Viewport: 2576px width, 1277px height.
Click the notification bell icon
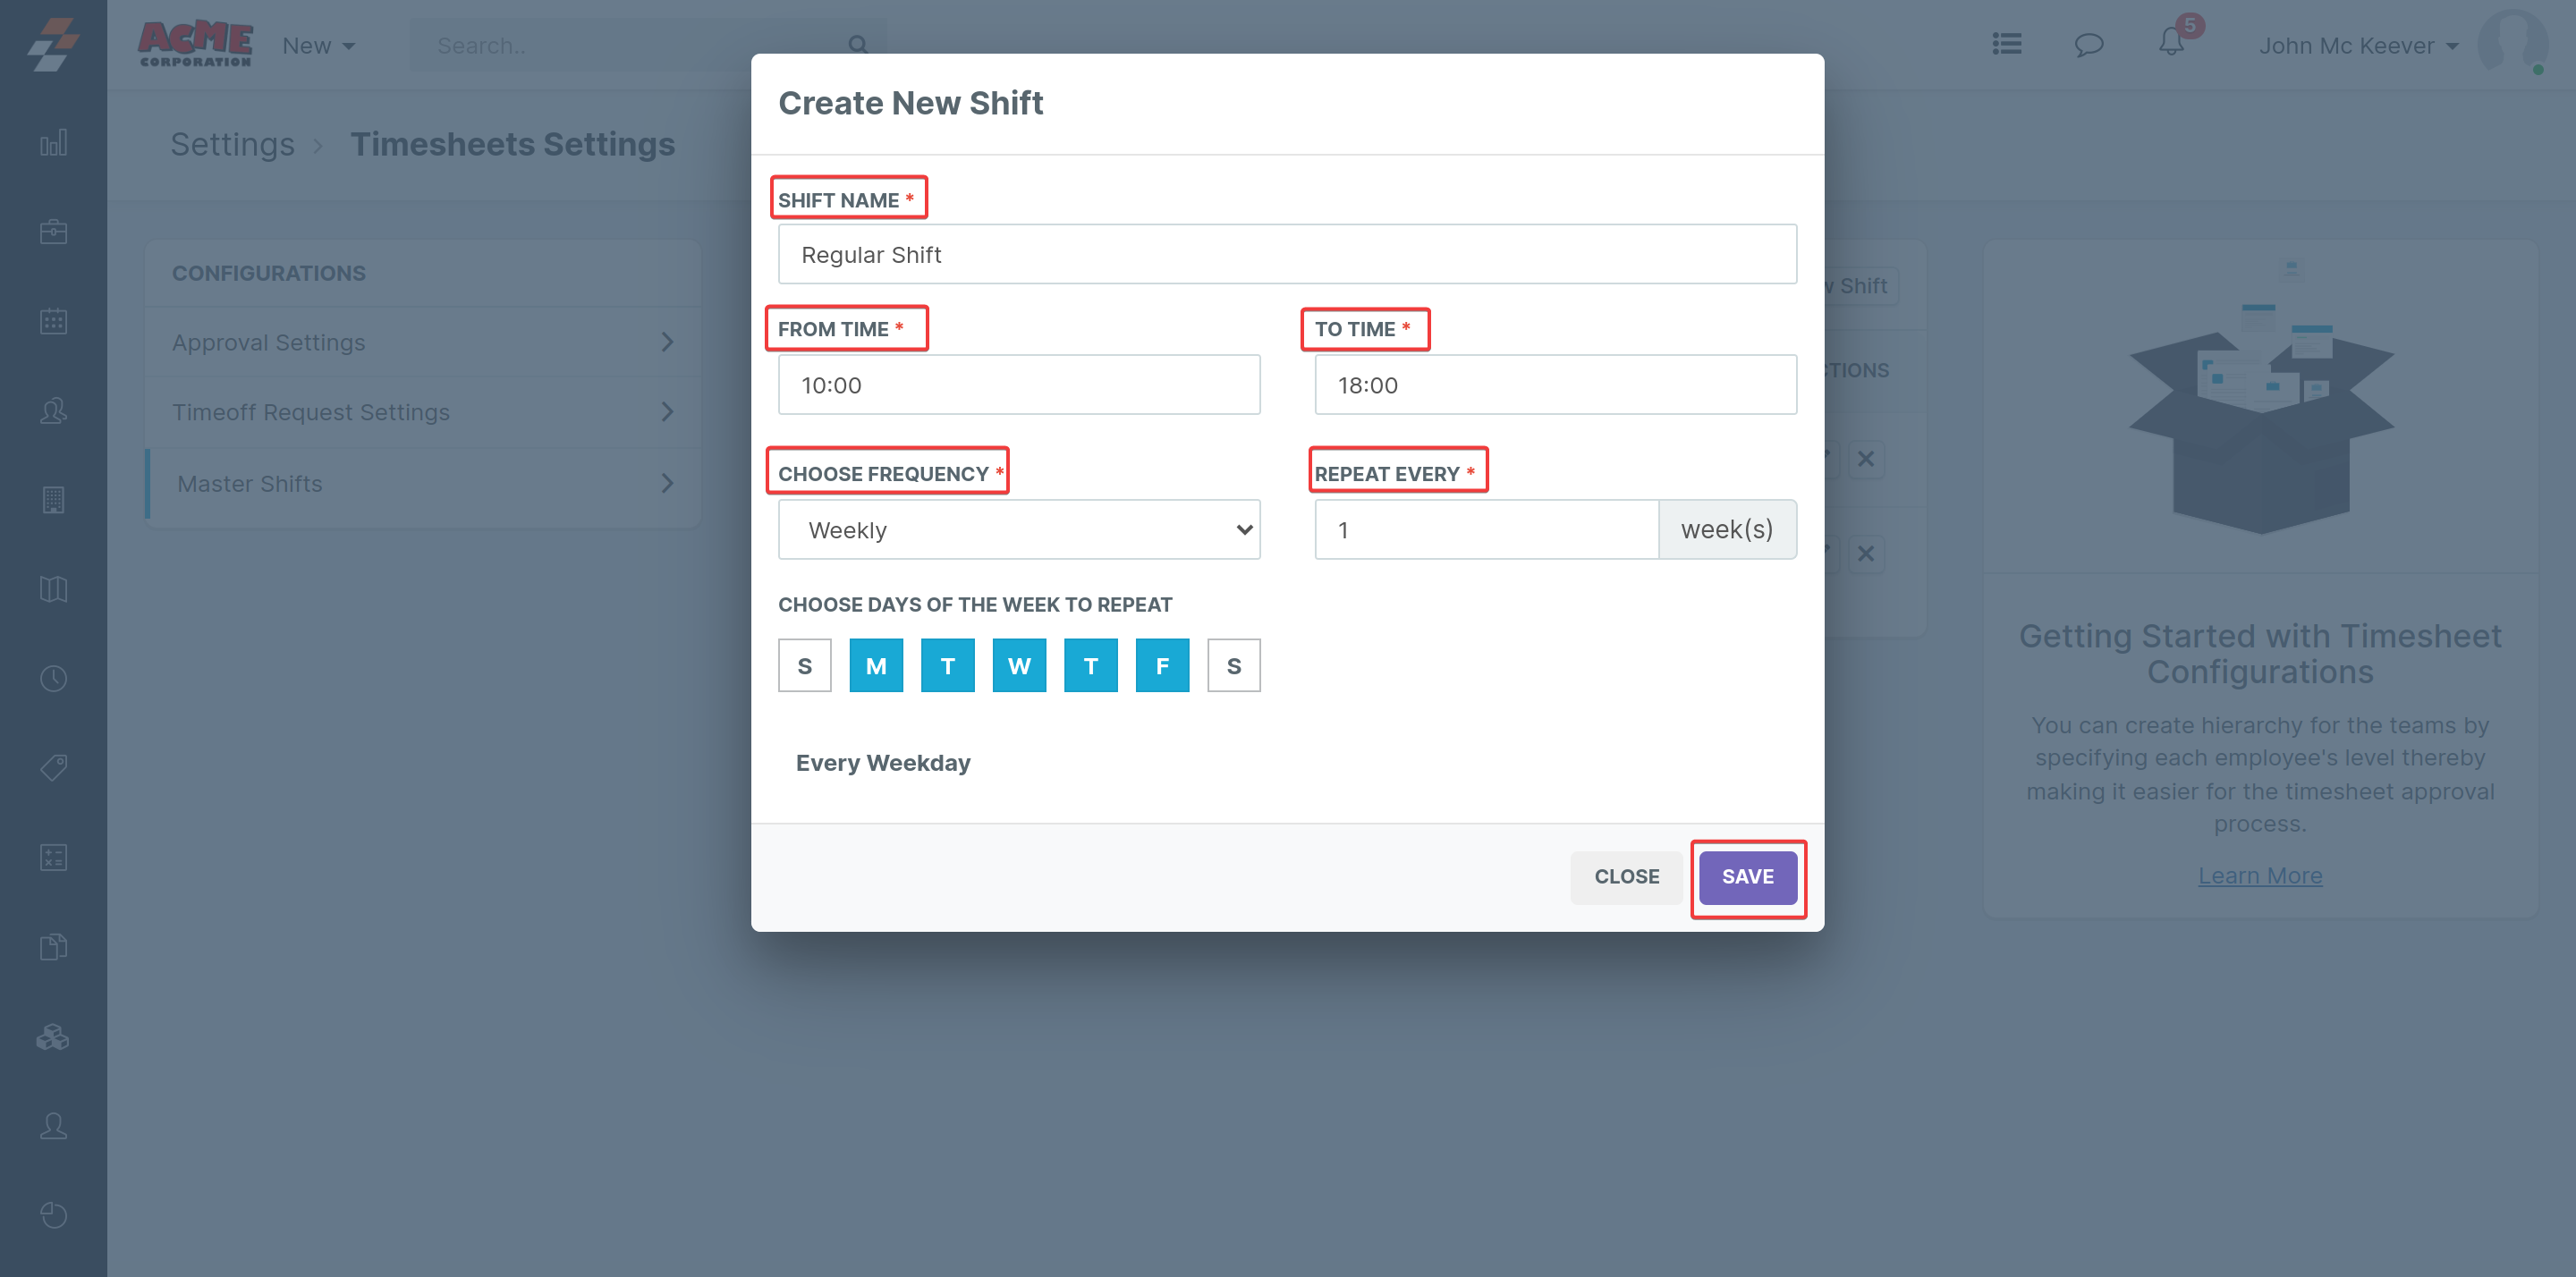click(x=2171, y=43)
